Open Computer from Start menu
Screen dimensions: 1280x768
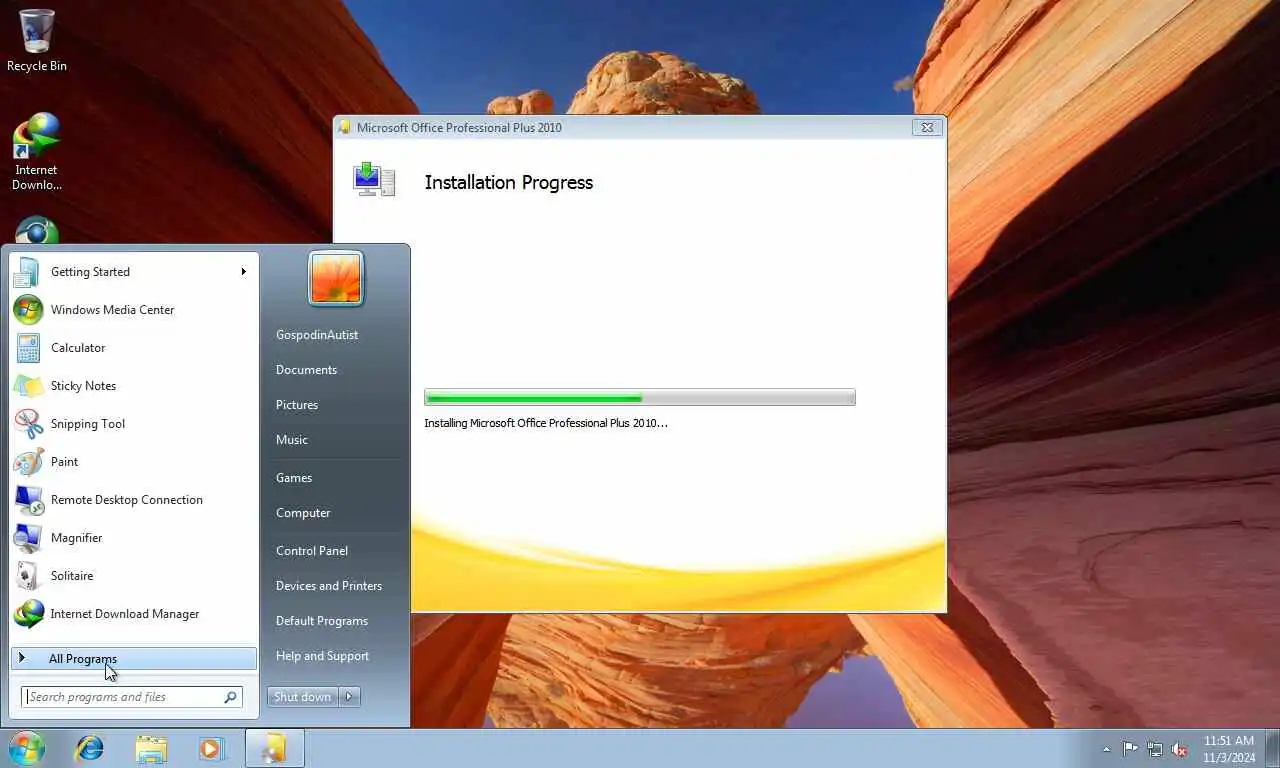tap(303, 513)
